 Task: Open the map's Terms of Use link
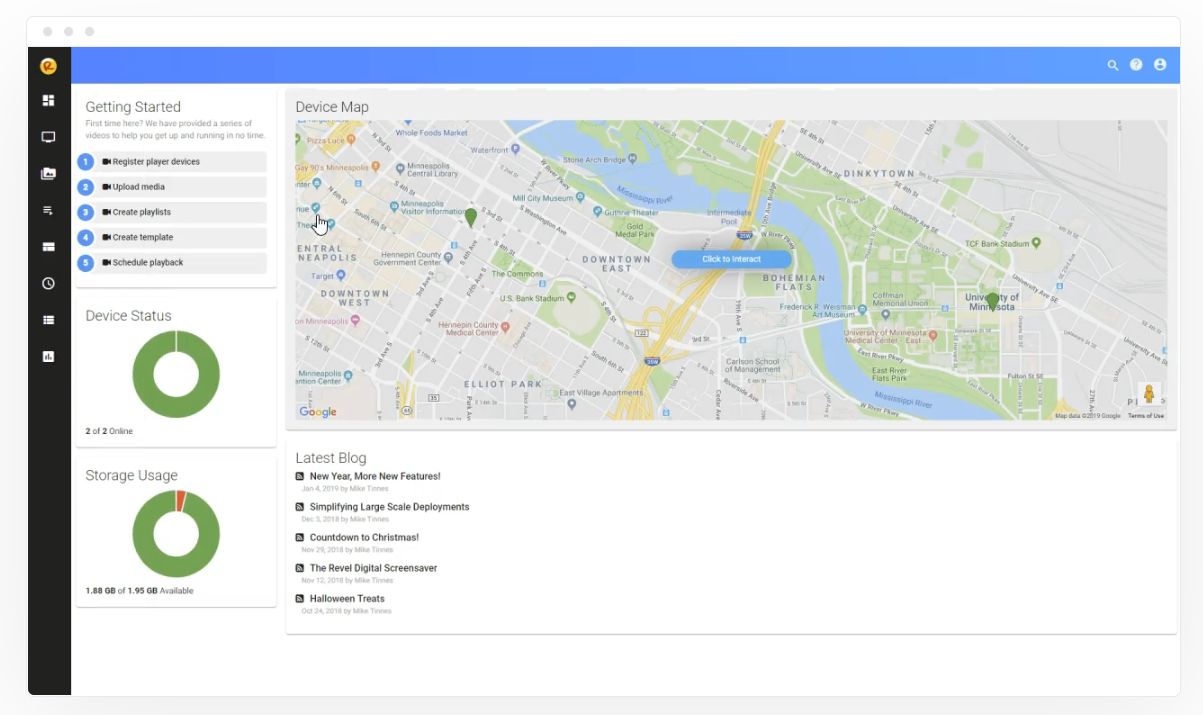pyautogui.click(x=1146, y=416)
